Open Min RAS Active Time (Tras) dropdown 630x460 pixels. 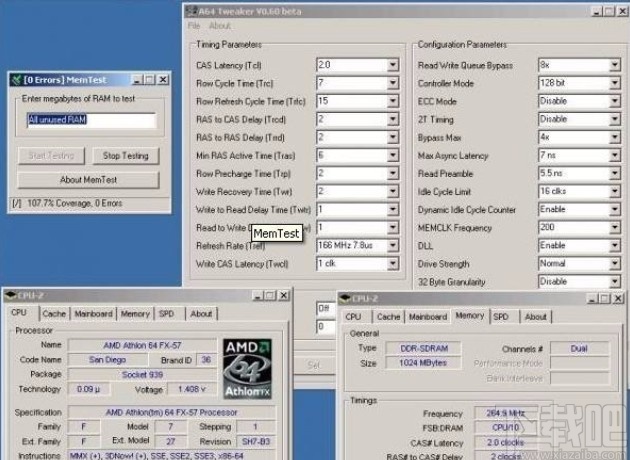pos(393,155)
